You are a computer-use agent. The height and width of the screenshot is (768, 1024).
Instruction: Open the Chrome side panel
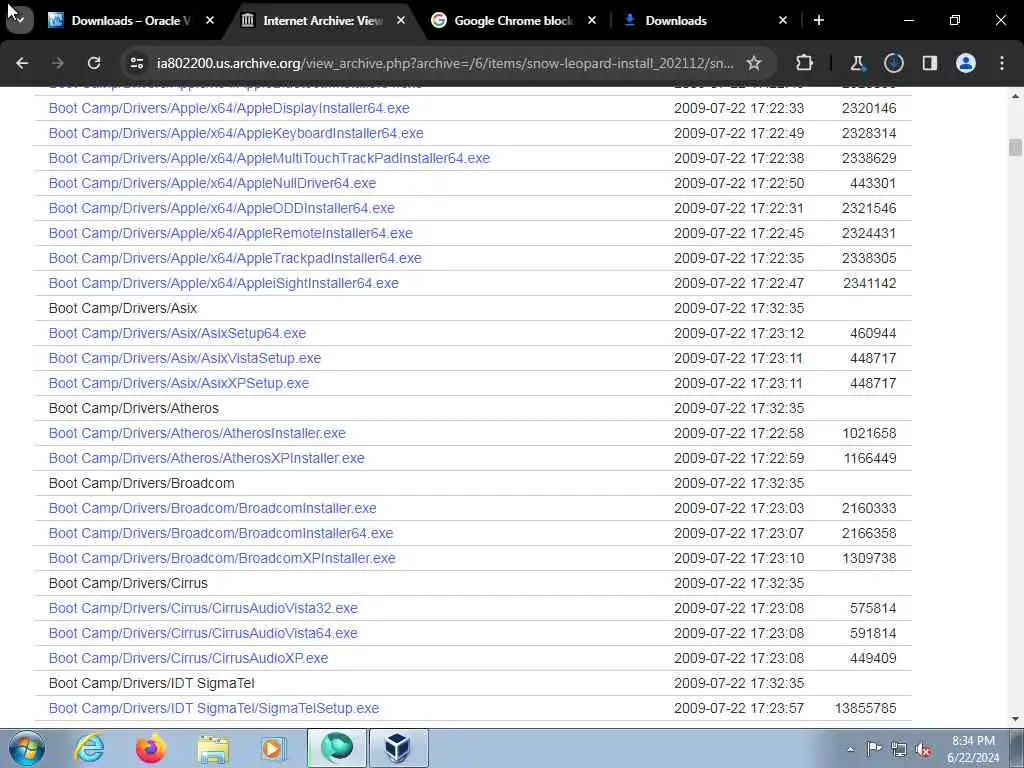929,63
